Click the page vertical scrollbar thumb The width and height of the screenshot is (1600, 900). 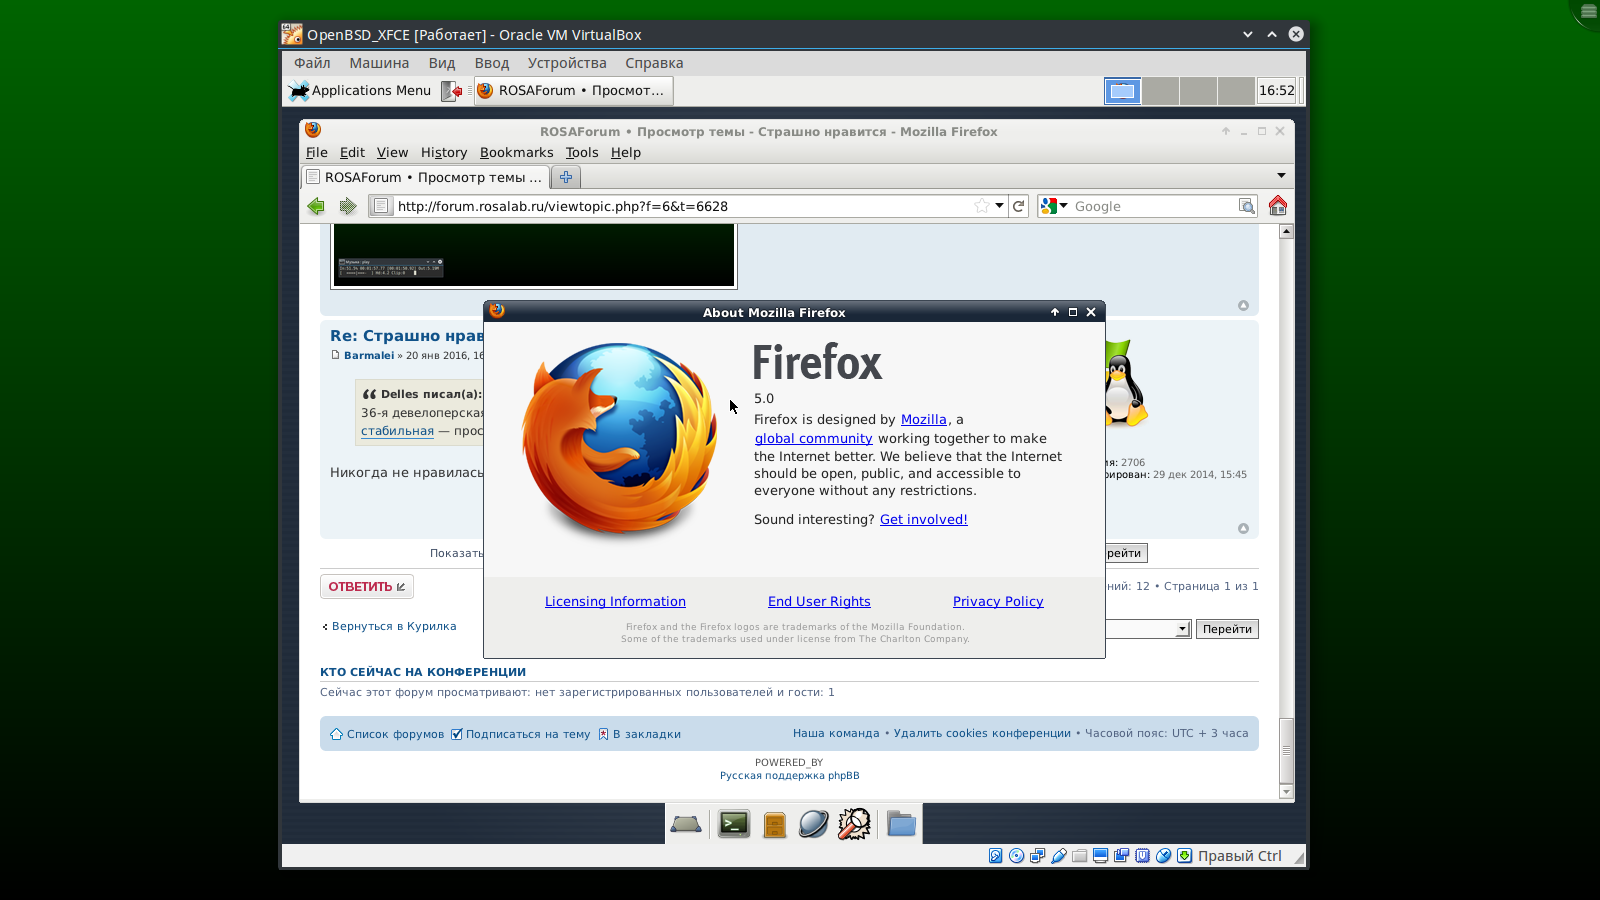1287,750
